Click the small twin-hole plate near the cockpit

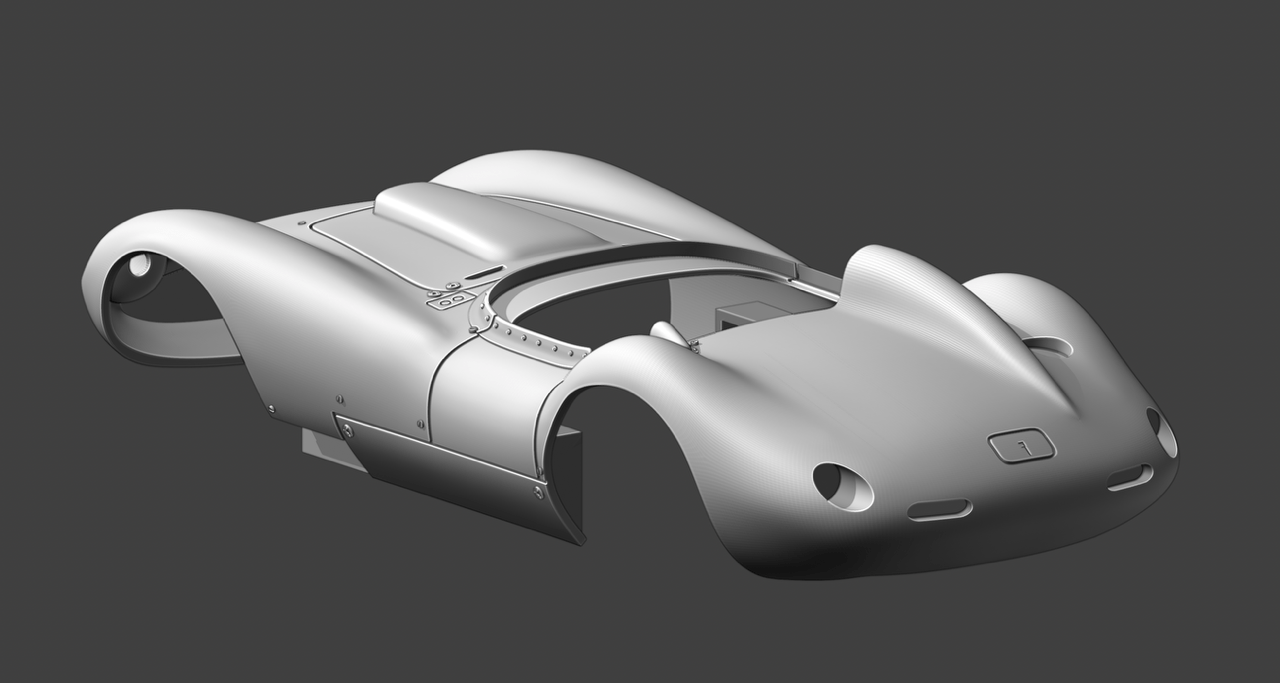[x=447, y=299]
